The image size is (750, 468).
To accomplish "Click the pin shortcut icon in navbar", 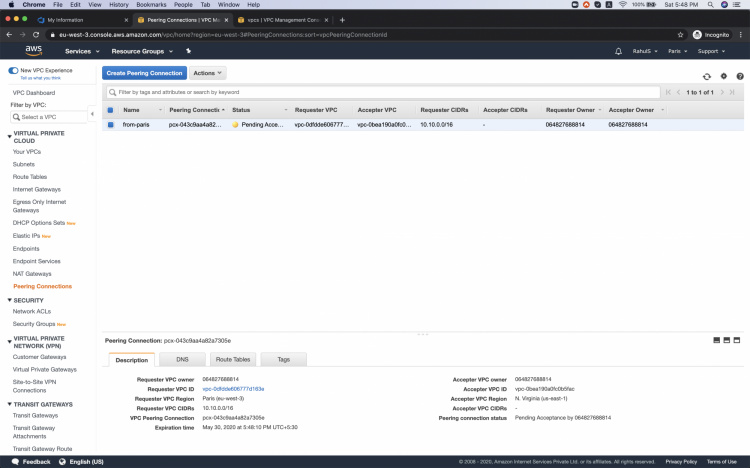I will coord(188,51).
